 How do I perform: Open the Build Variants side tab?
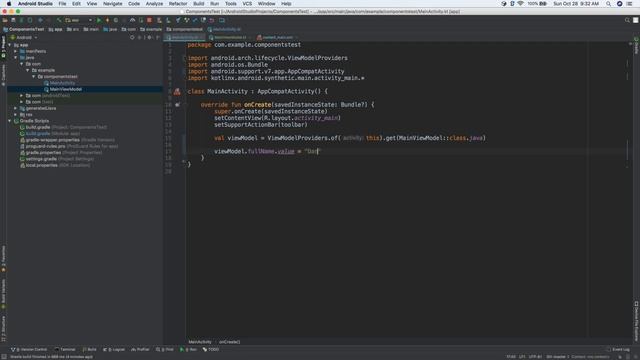click(x=3, y=294)
